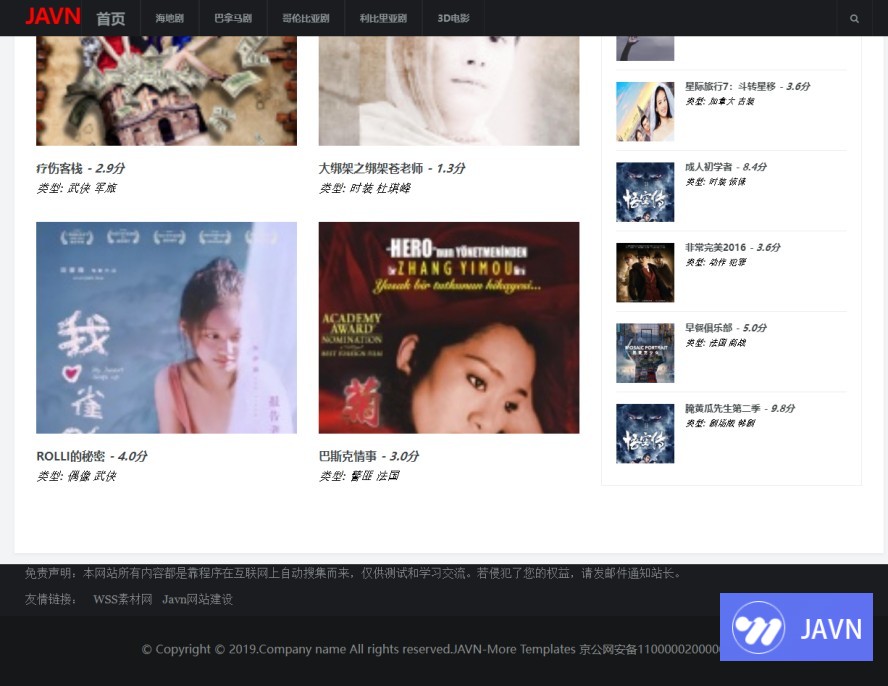Screen dimensions: 888x686
Task: Open sidebar thumbnail for 非常完美2016
Action: pyautogui.click(x=645, y=272)
